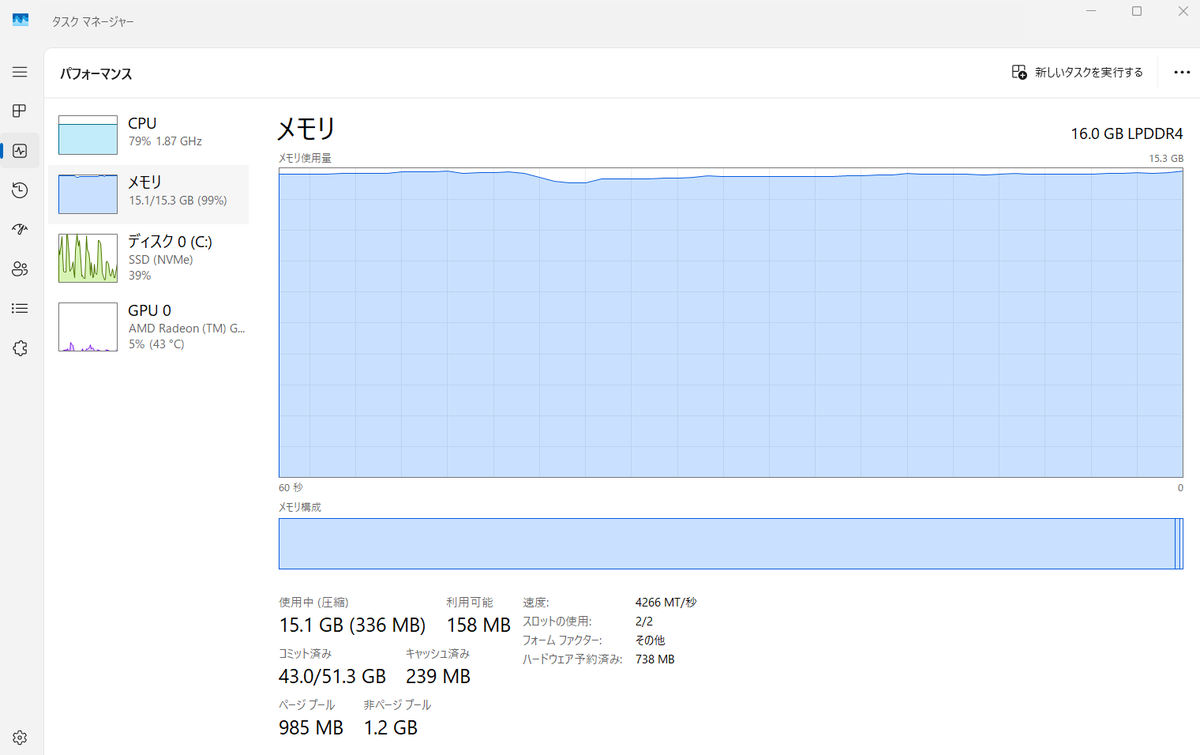This screenshot has width=1200, height=755.
Task: Click the キャッシュ済み label
Action: point(437,653)
